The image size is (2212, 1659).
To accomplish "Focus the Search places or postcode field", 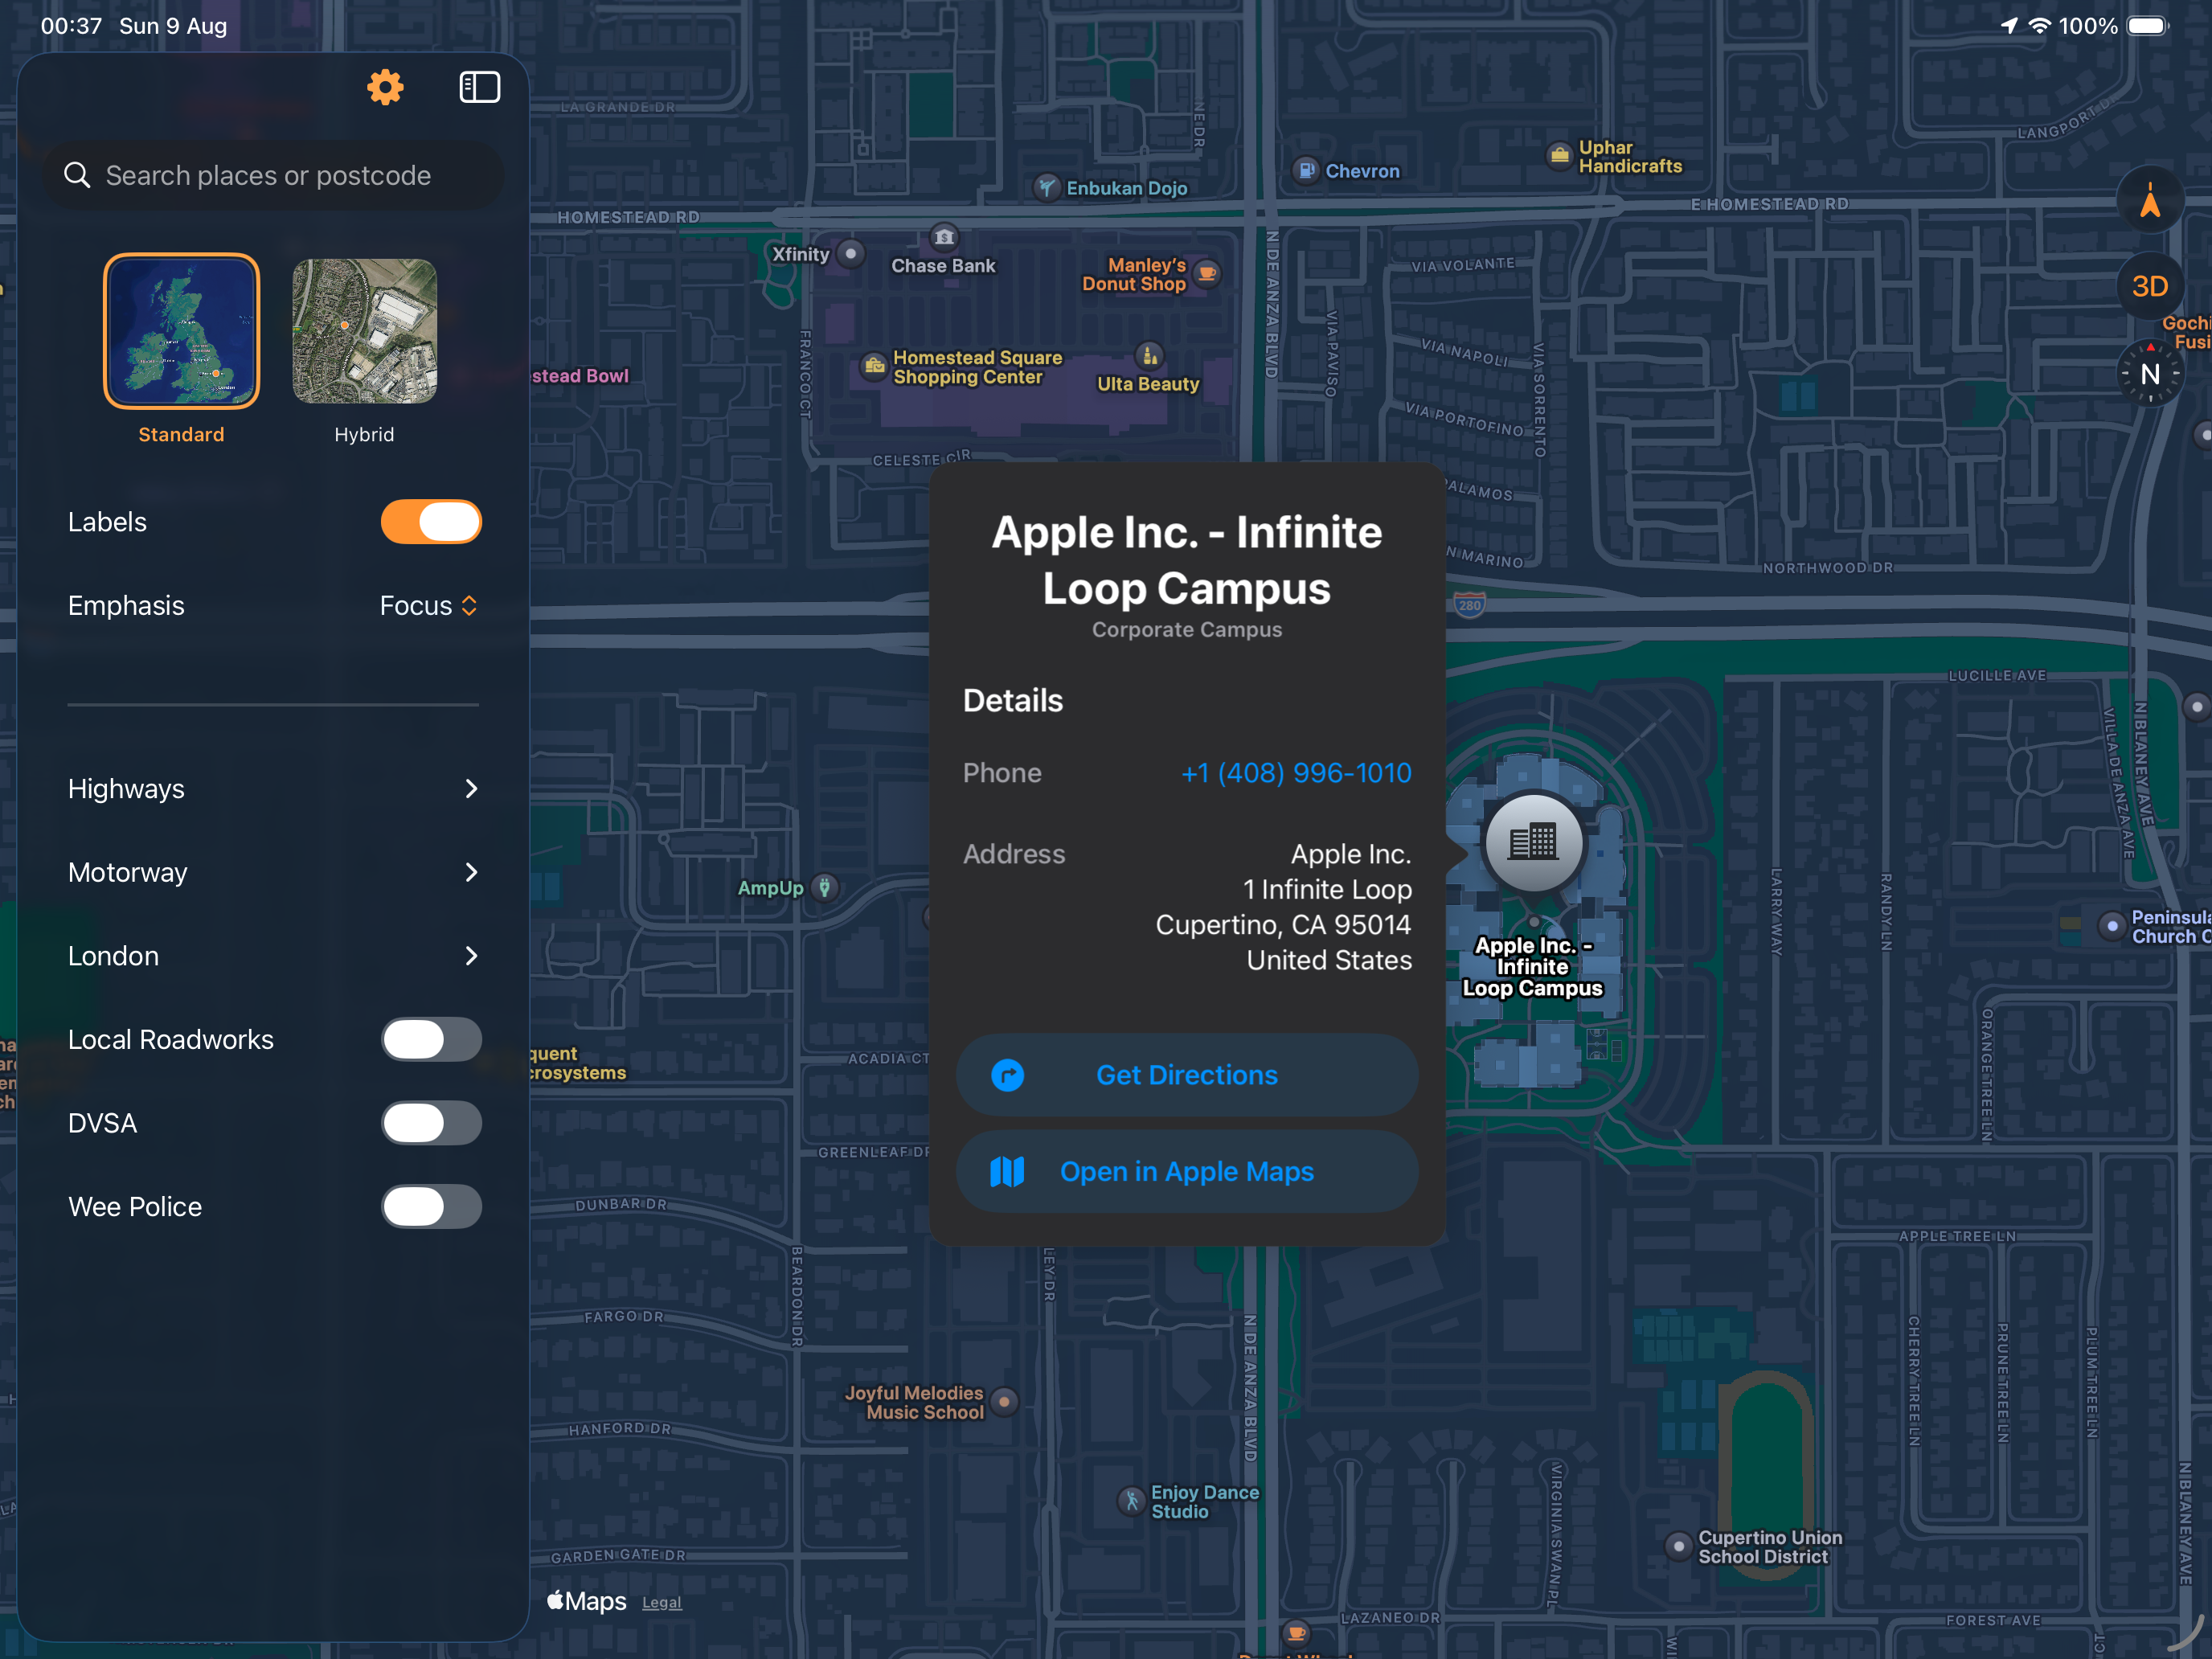I will coord(273,175).
